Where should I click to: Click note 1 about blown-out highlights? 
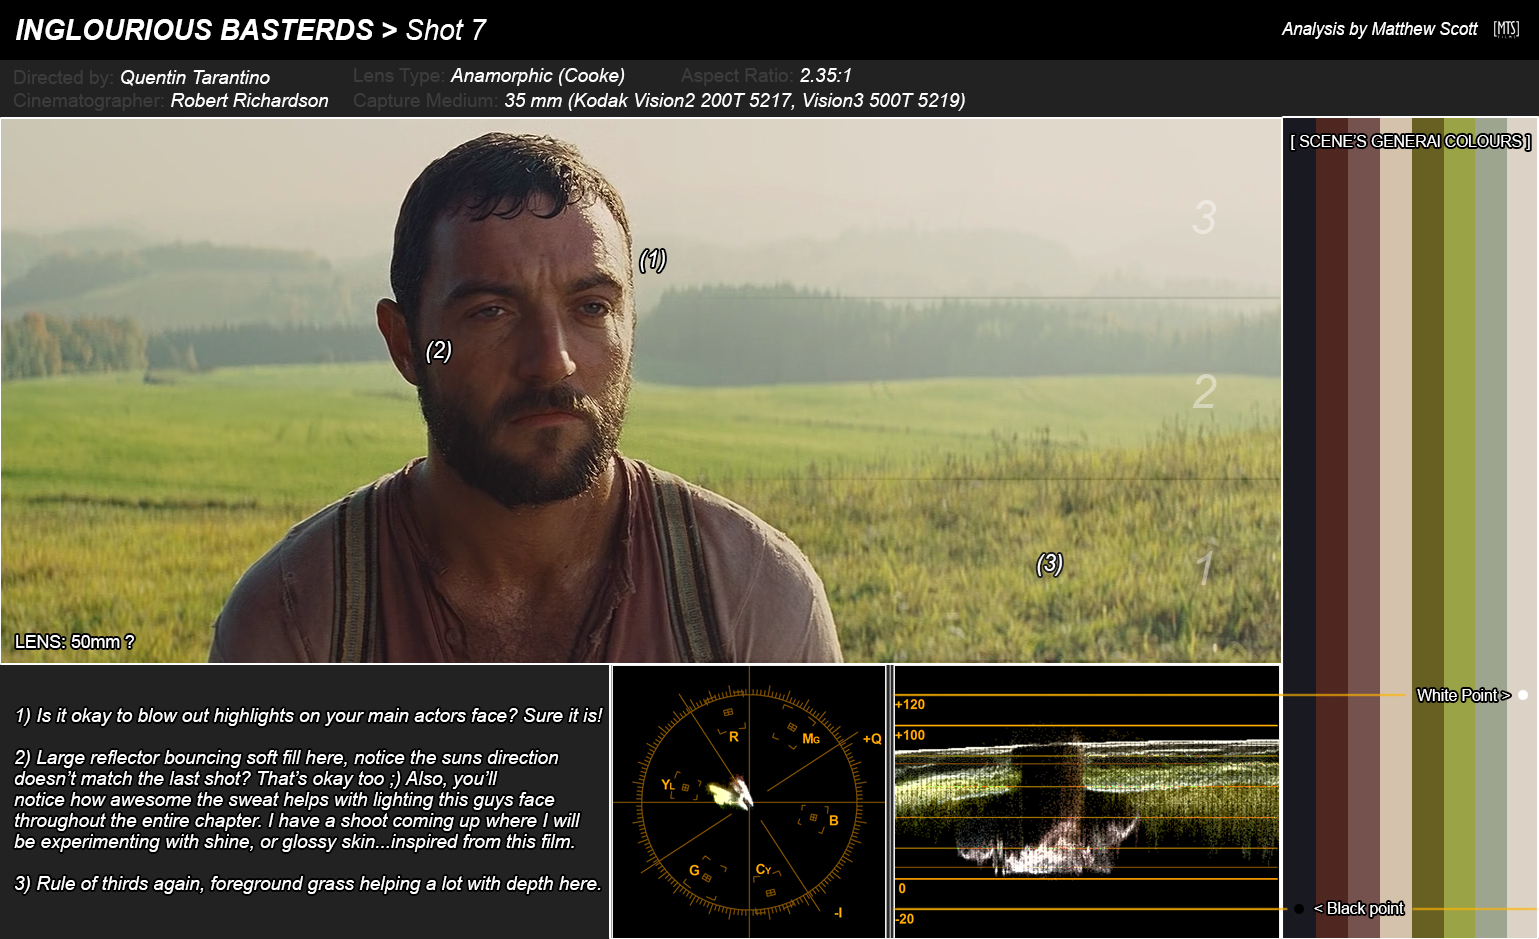[x=308, y=715]
